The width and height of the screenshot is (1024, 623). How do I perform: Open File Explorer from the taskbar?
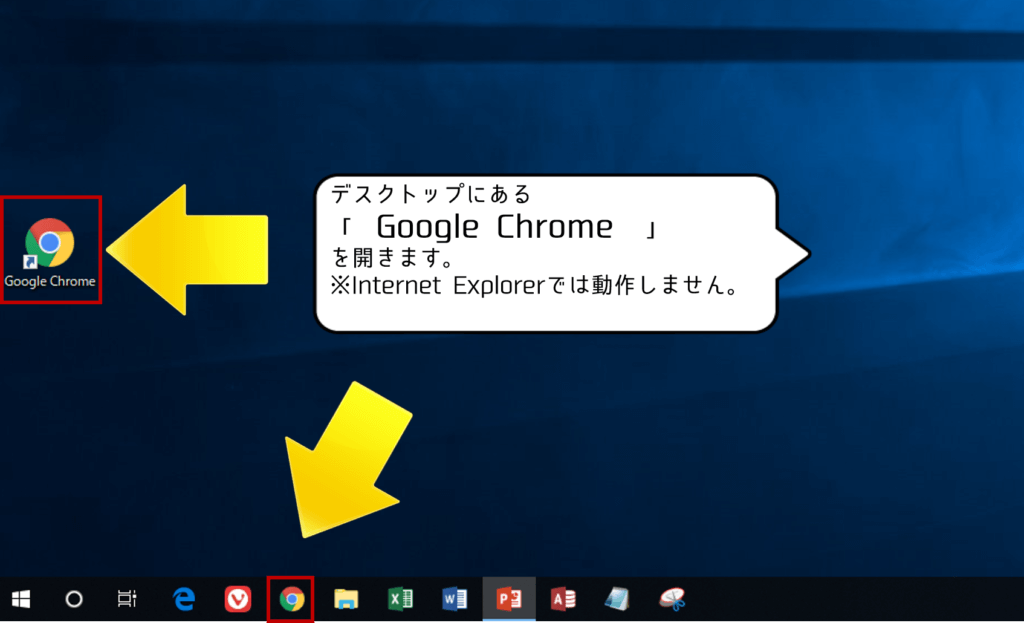click(x=346, y=599)
